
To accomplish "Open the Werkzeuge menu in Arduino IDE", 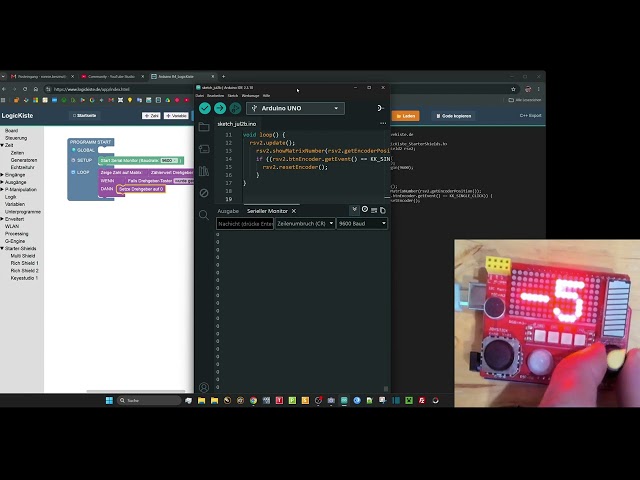I will tap(250, 96).
